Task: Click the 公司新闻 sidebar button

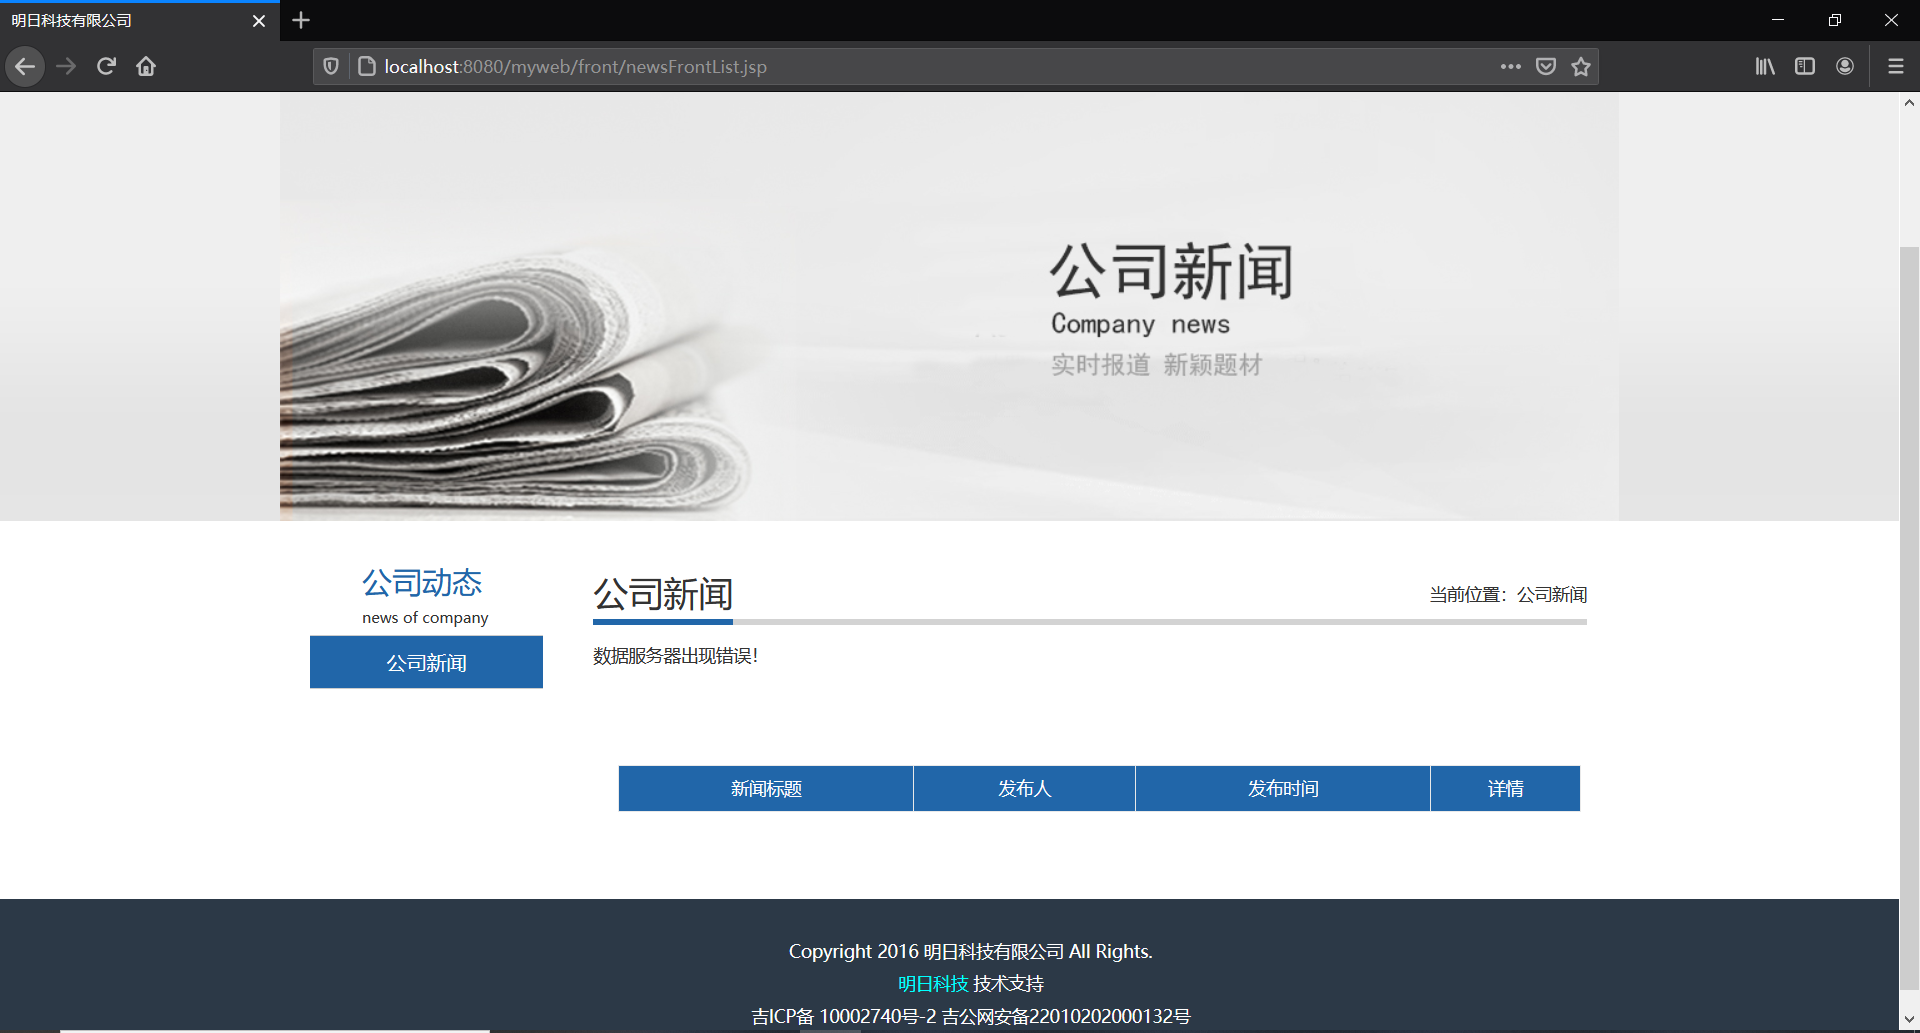Action: pos(426,663)
